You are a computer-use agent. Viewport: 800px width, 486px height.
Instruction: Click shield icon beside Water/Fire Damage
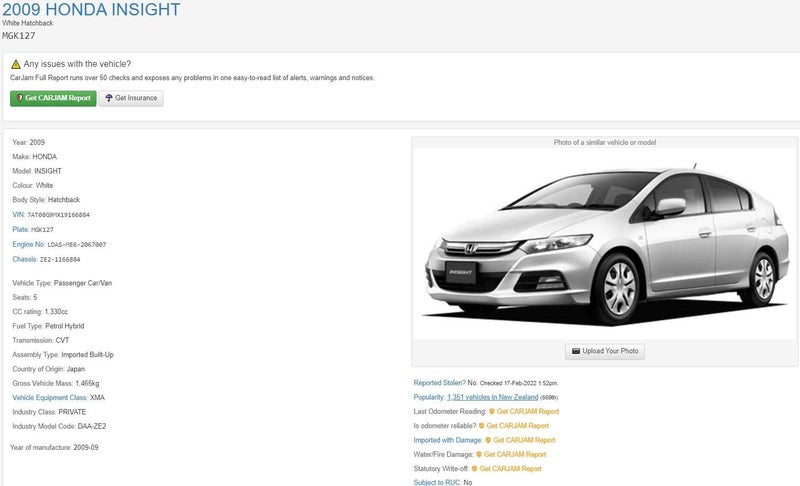[479, 454]
